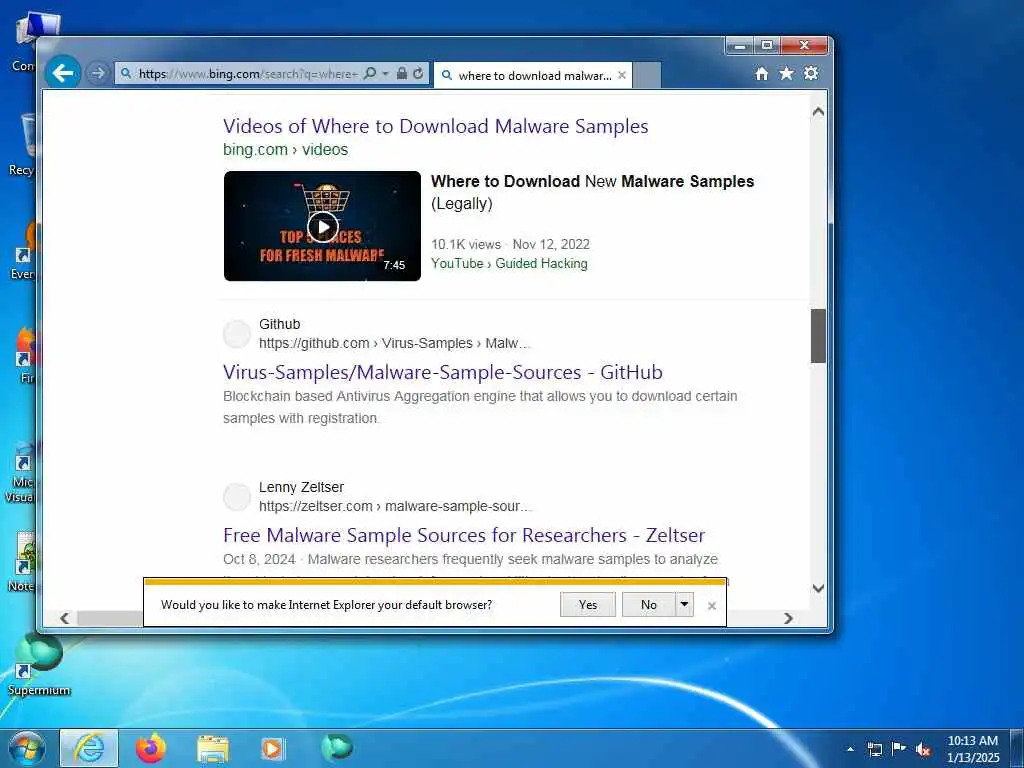Open address bar autocomplete dropdown arrow
This screenshot has width=1024, height=768.
point(385,73)
